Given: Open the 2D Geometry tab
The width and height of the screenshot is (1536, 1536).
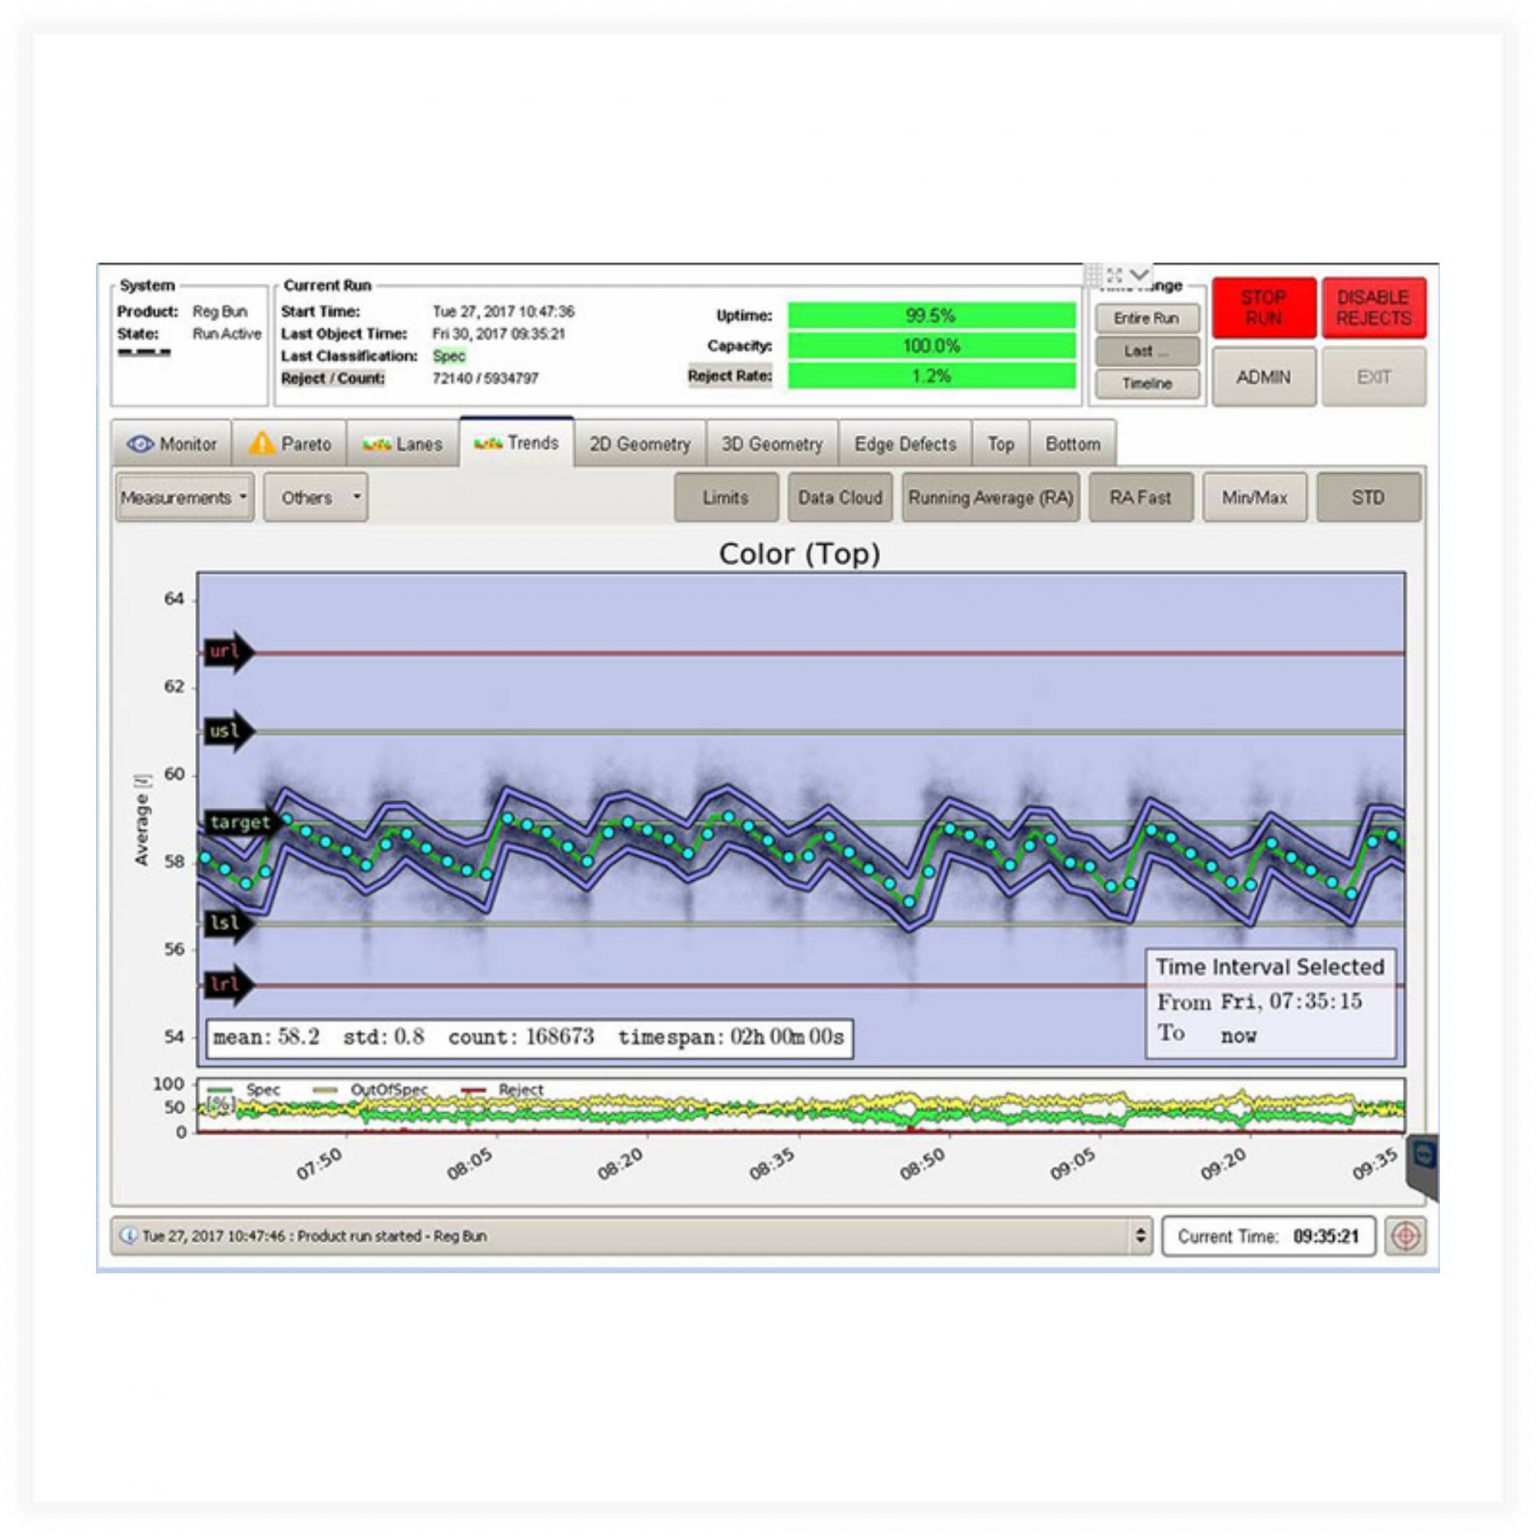Looking at the screenshot, I should click(x=640, y=443).
